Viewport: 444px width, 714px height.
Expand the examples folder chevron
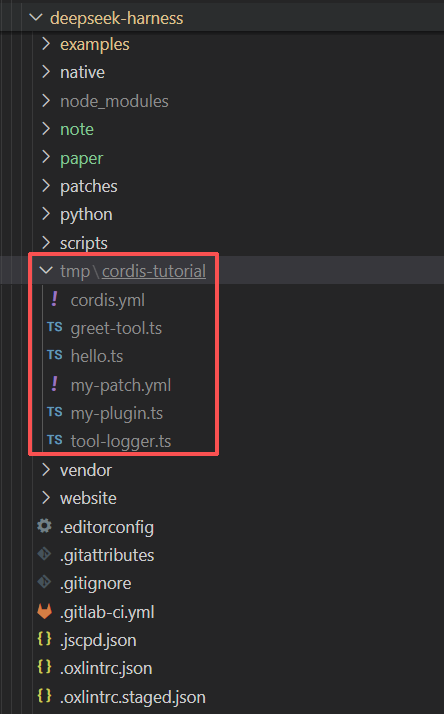[x=46, y=44]
